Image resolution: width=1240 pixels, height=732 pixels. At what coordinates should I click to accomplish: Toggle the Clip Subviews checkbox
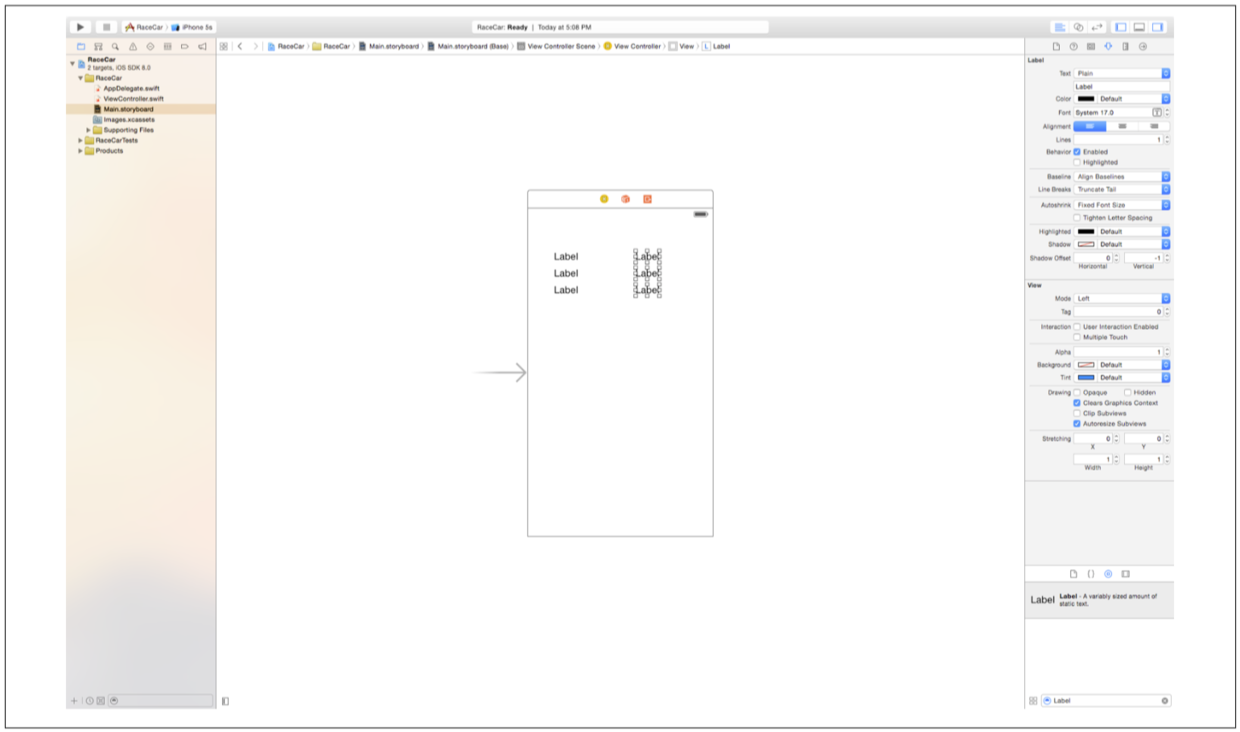tap(1077, 413)
